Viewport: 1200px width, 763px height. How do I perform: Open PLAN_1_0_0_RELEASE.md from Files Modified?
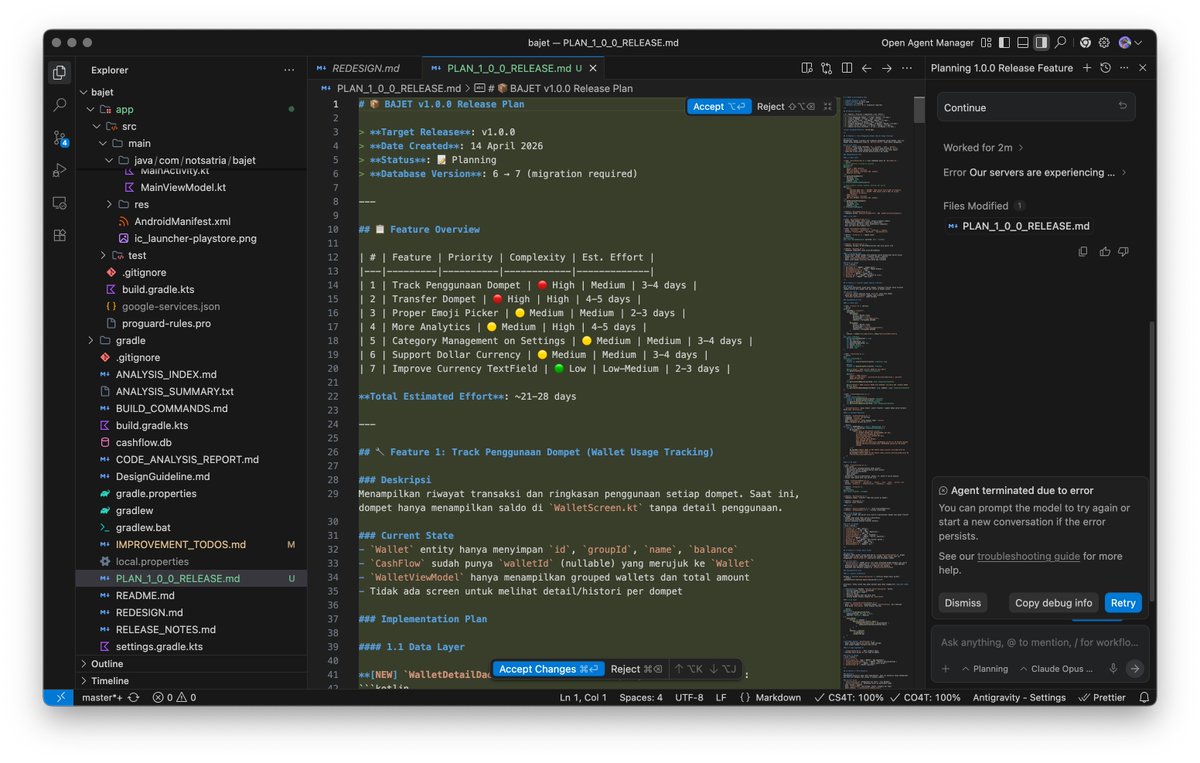pyautogui.click(x=1018, y=226)
